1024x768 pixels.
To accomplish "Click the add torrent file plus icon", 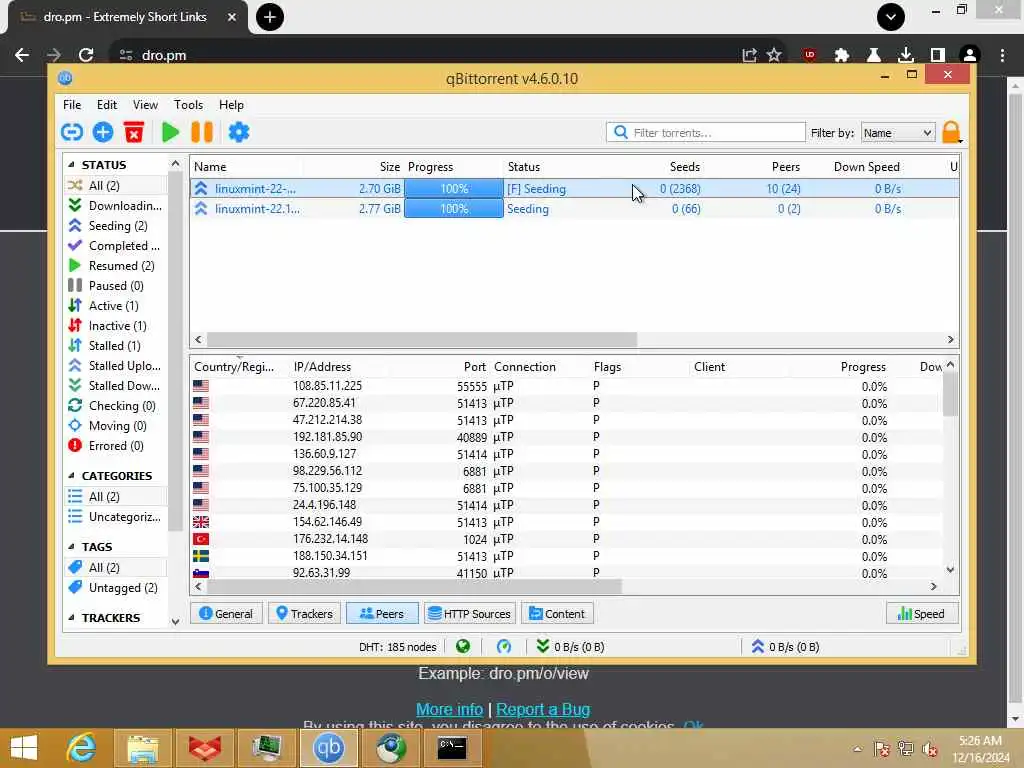I will tap(103, 132).
